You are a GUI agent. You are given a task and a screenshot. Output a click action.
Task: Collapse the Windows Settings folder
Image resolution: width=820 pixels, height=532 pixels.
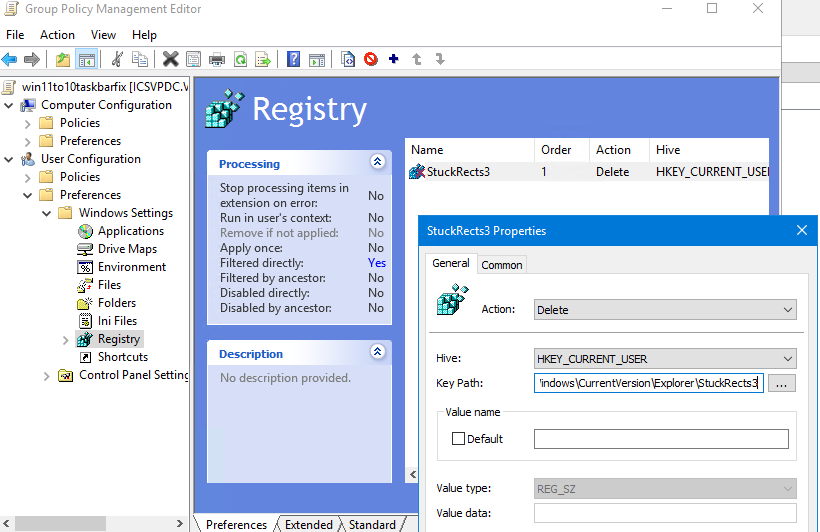tap(47, 213)
